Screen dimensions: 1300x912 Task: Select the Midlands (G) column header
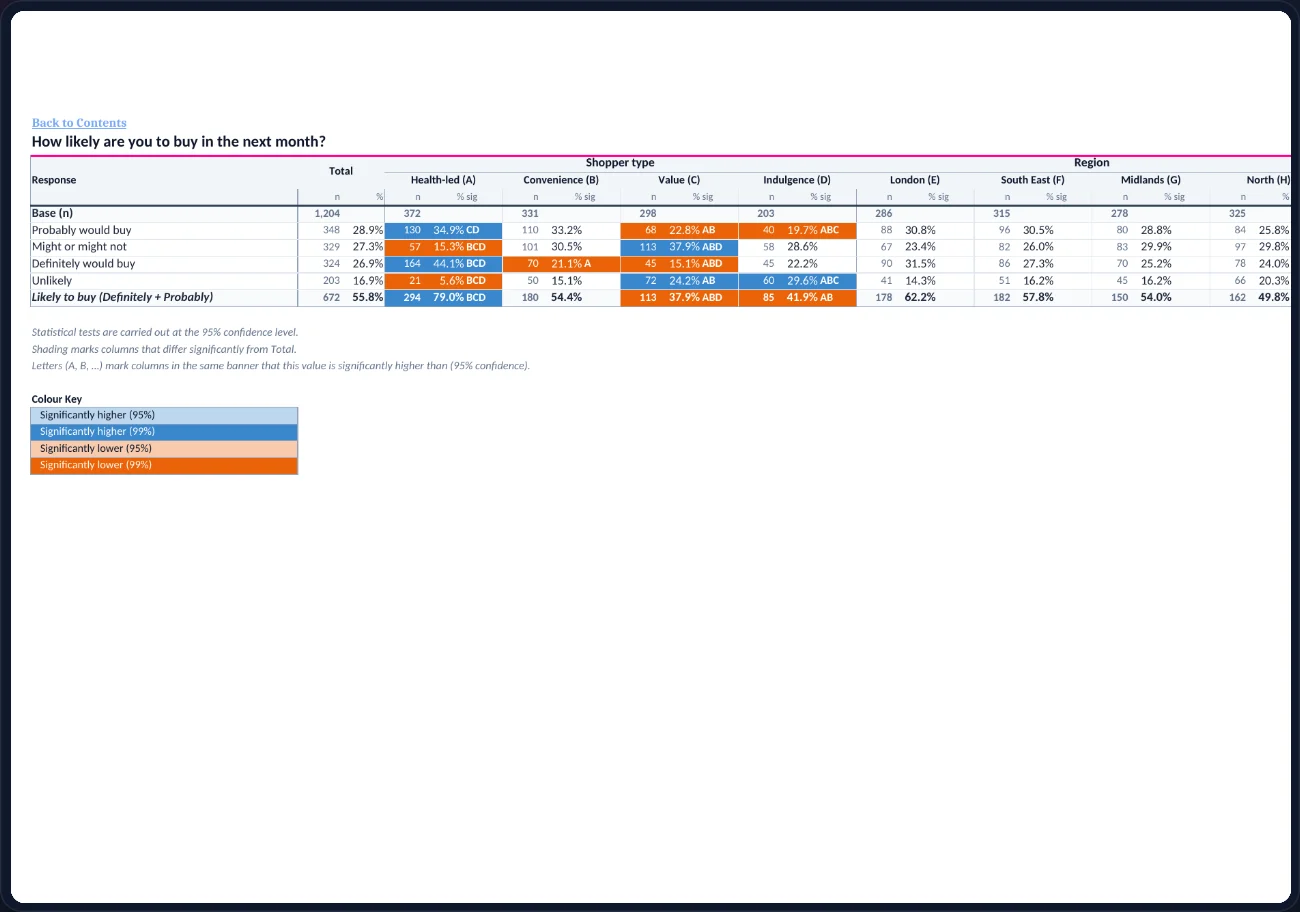tap(1151, 180)
